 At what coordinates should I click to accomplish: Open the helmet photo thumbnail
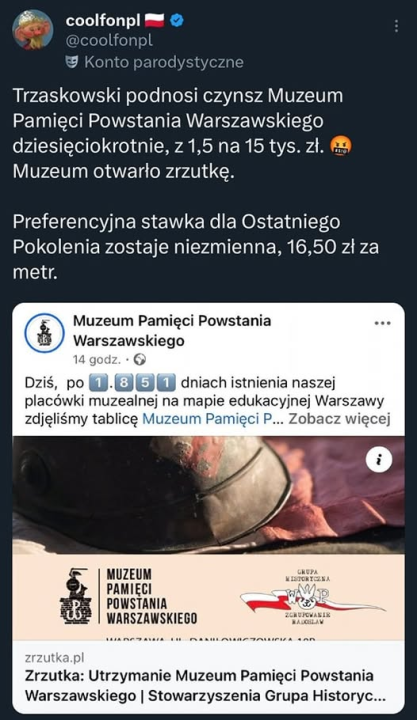click(x=208, y=495)
